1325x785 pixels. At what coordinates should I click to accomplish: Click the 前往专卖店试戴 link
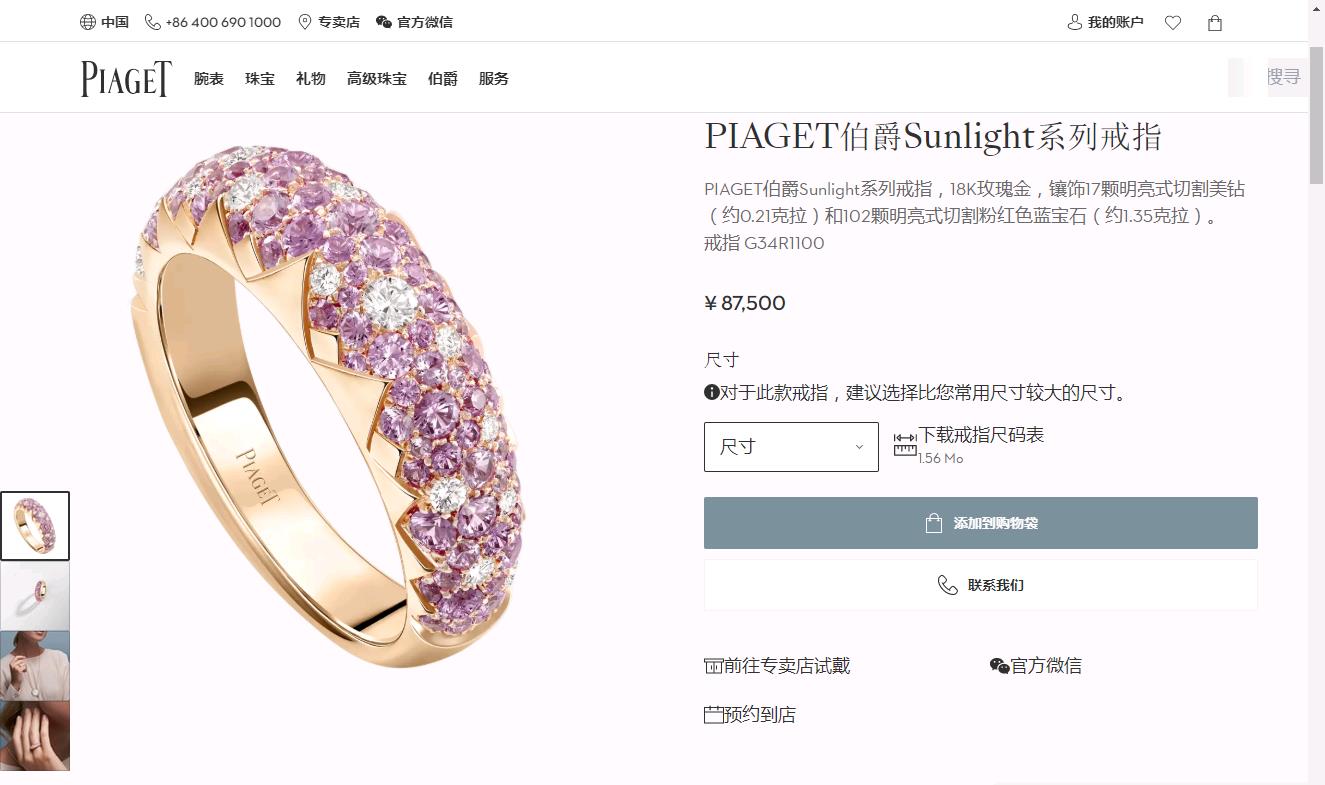point(777,666)
